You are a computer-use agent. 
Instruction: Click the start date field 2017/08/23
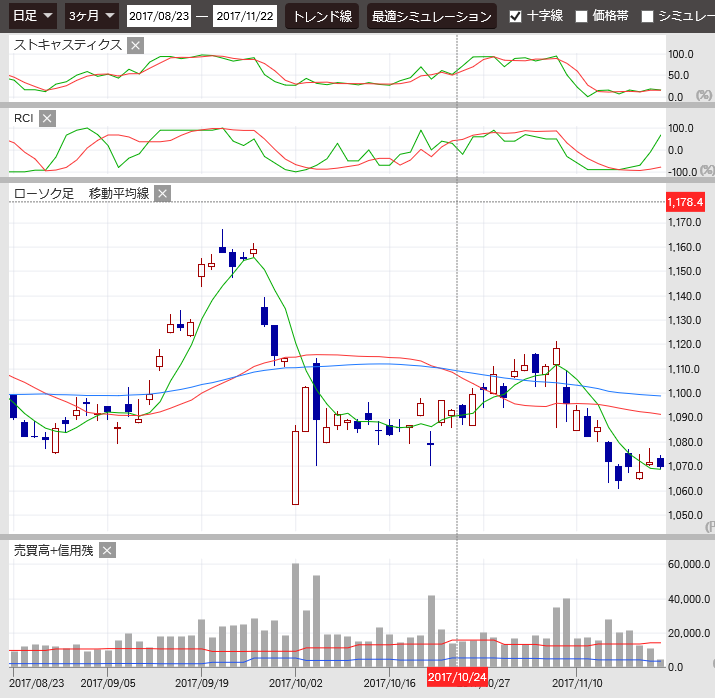(x=158, y=16)
